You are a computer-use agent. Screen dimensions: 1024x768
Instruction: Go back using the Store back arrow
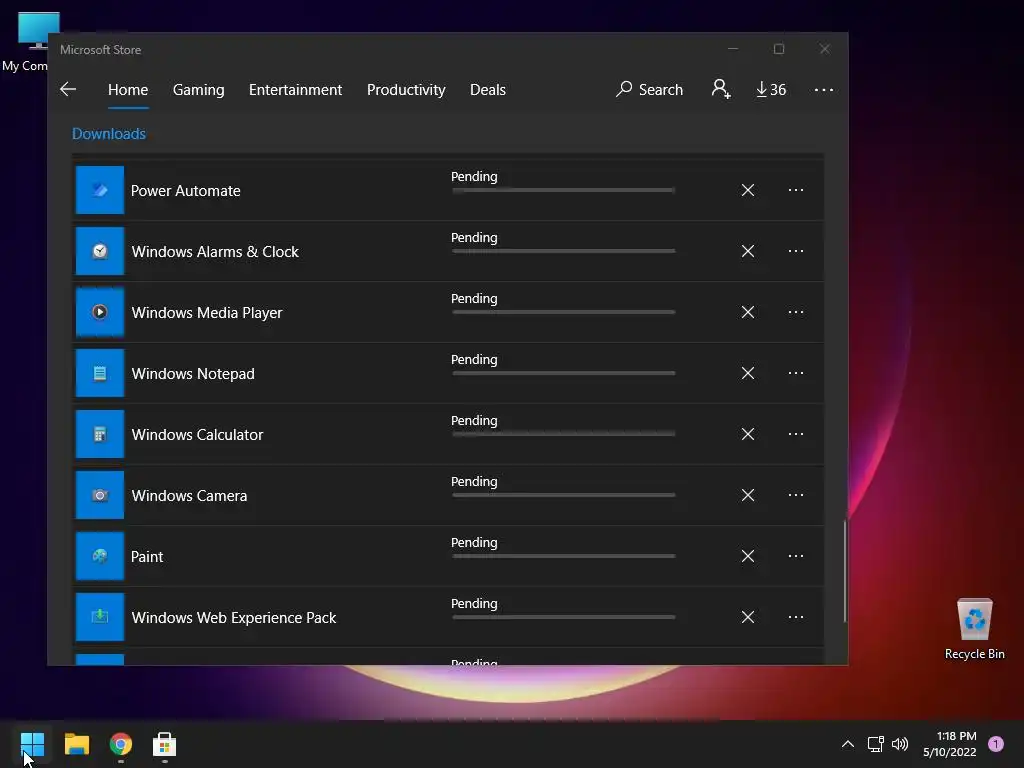coord(68,89)
